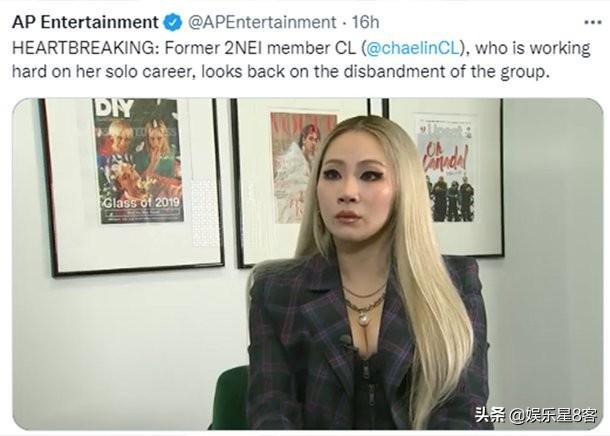Click the 16h tweet timestamp
The width and height of the screenshot is (610, 436).
click(365, 22)
